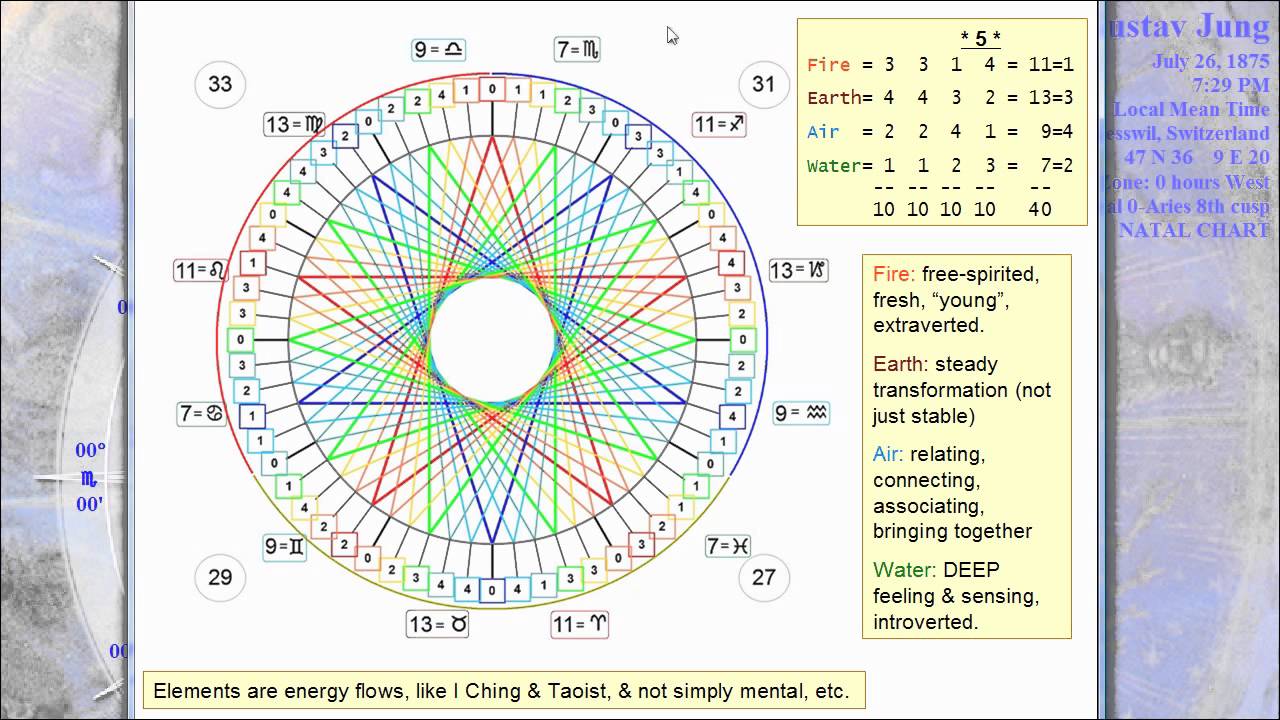Click the circled number 31
This screenshot has width=1280, height=720.
(763, 84)
